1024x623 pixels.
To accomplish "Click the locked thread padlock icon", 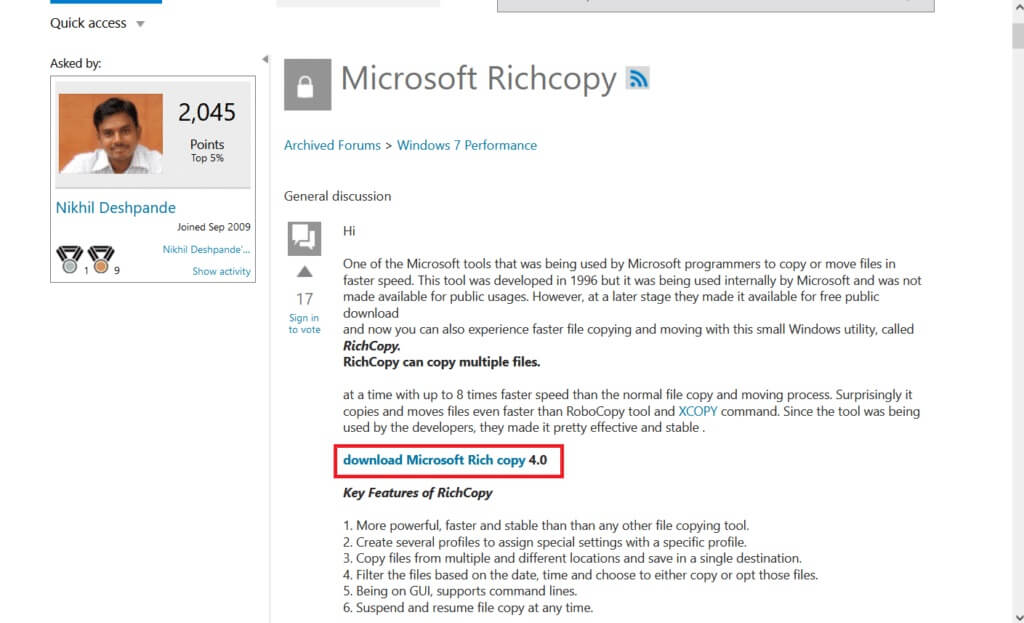I will click(308, 85).
